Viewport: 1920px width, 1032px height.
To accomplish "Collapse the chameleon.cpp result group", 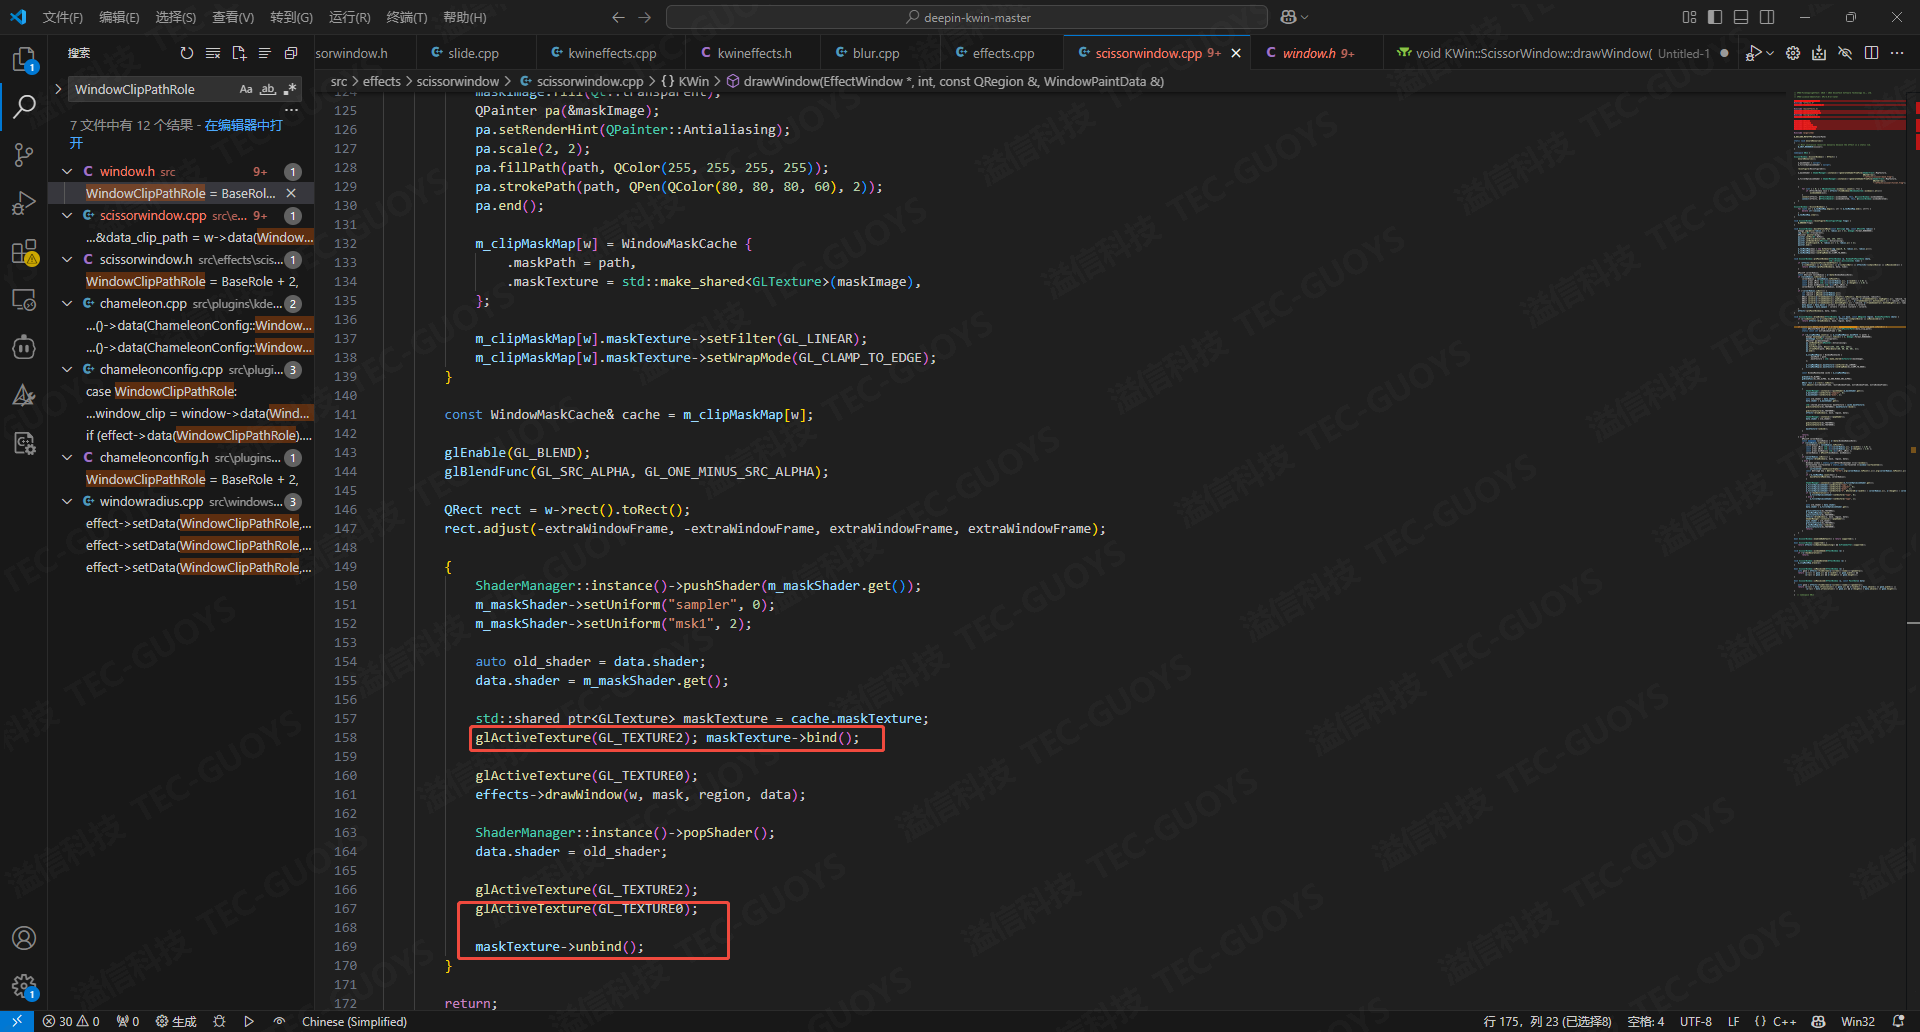I will (67, 303).
